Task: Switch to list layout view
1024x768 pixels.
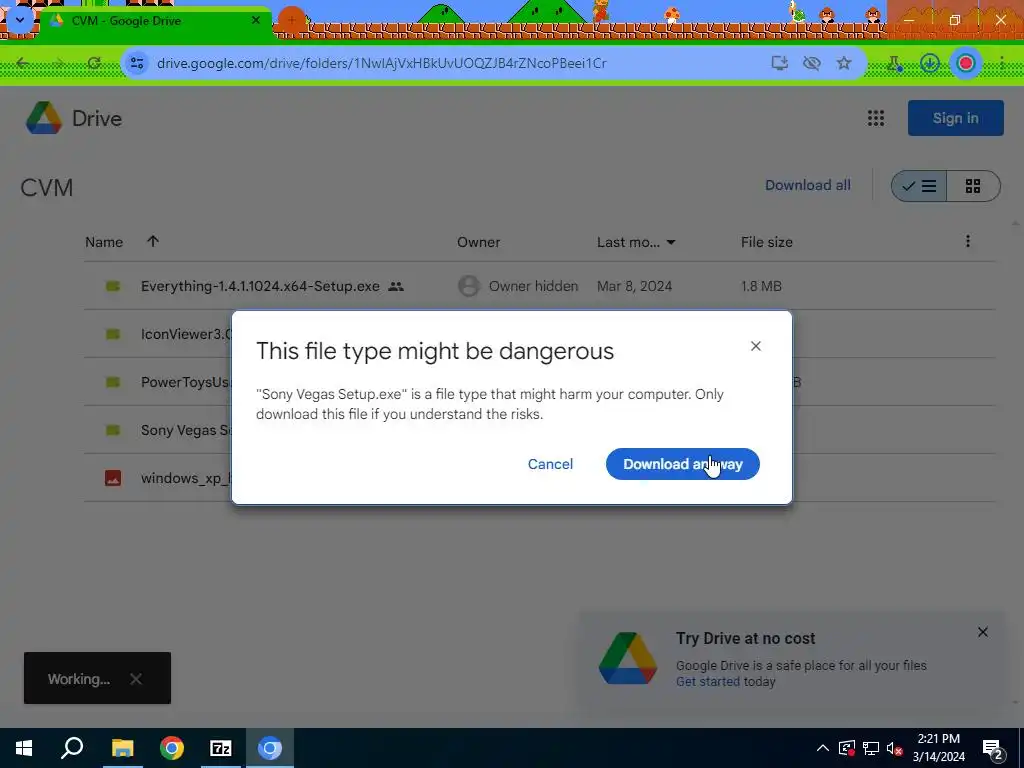Action: point(919,186)
